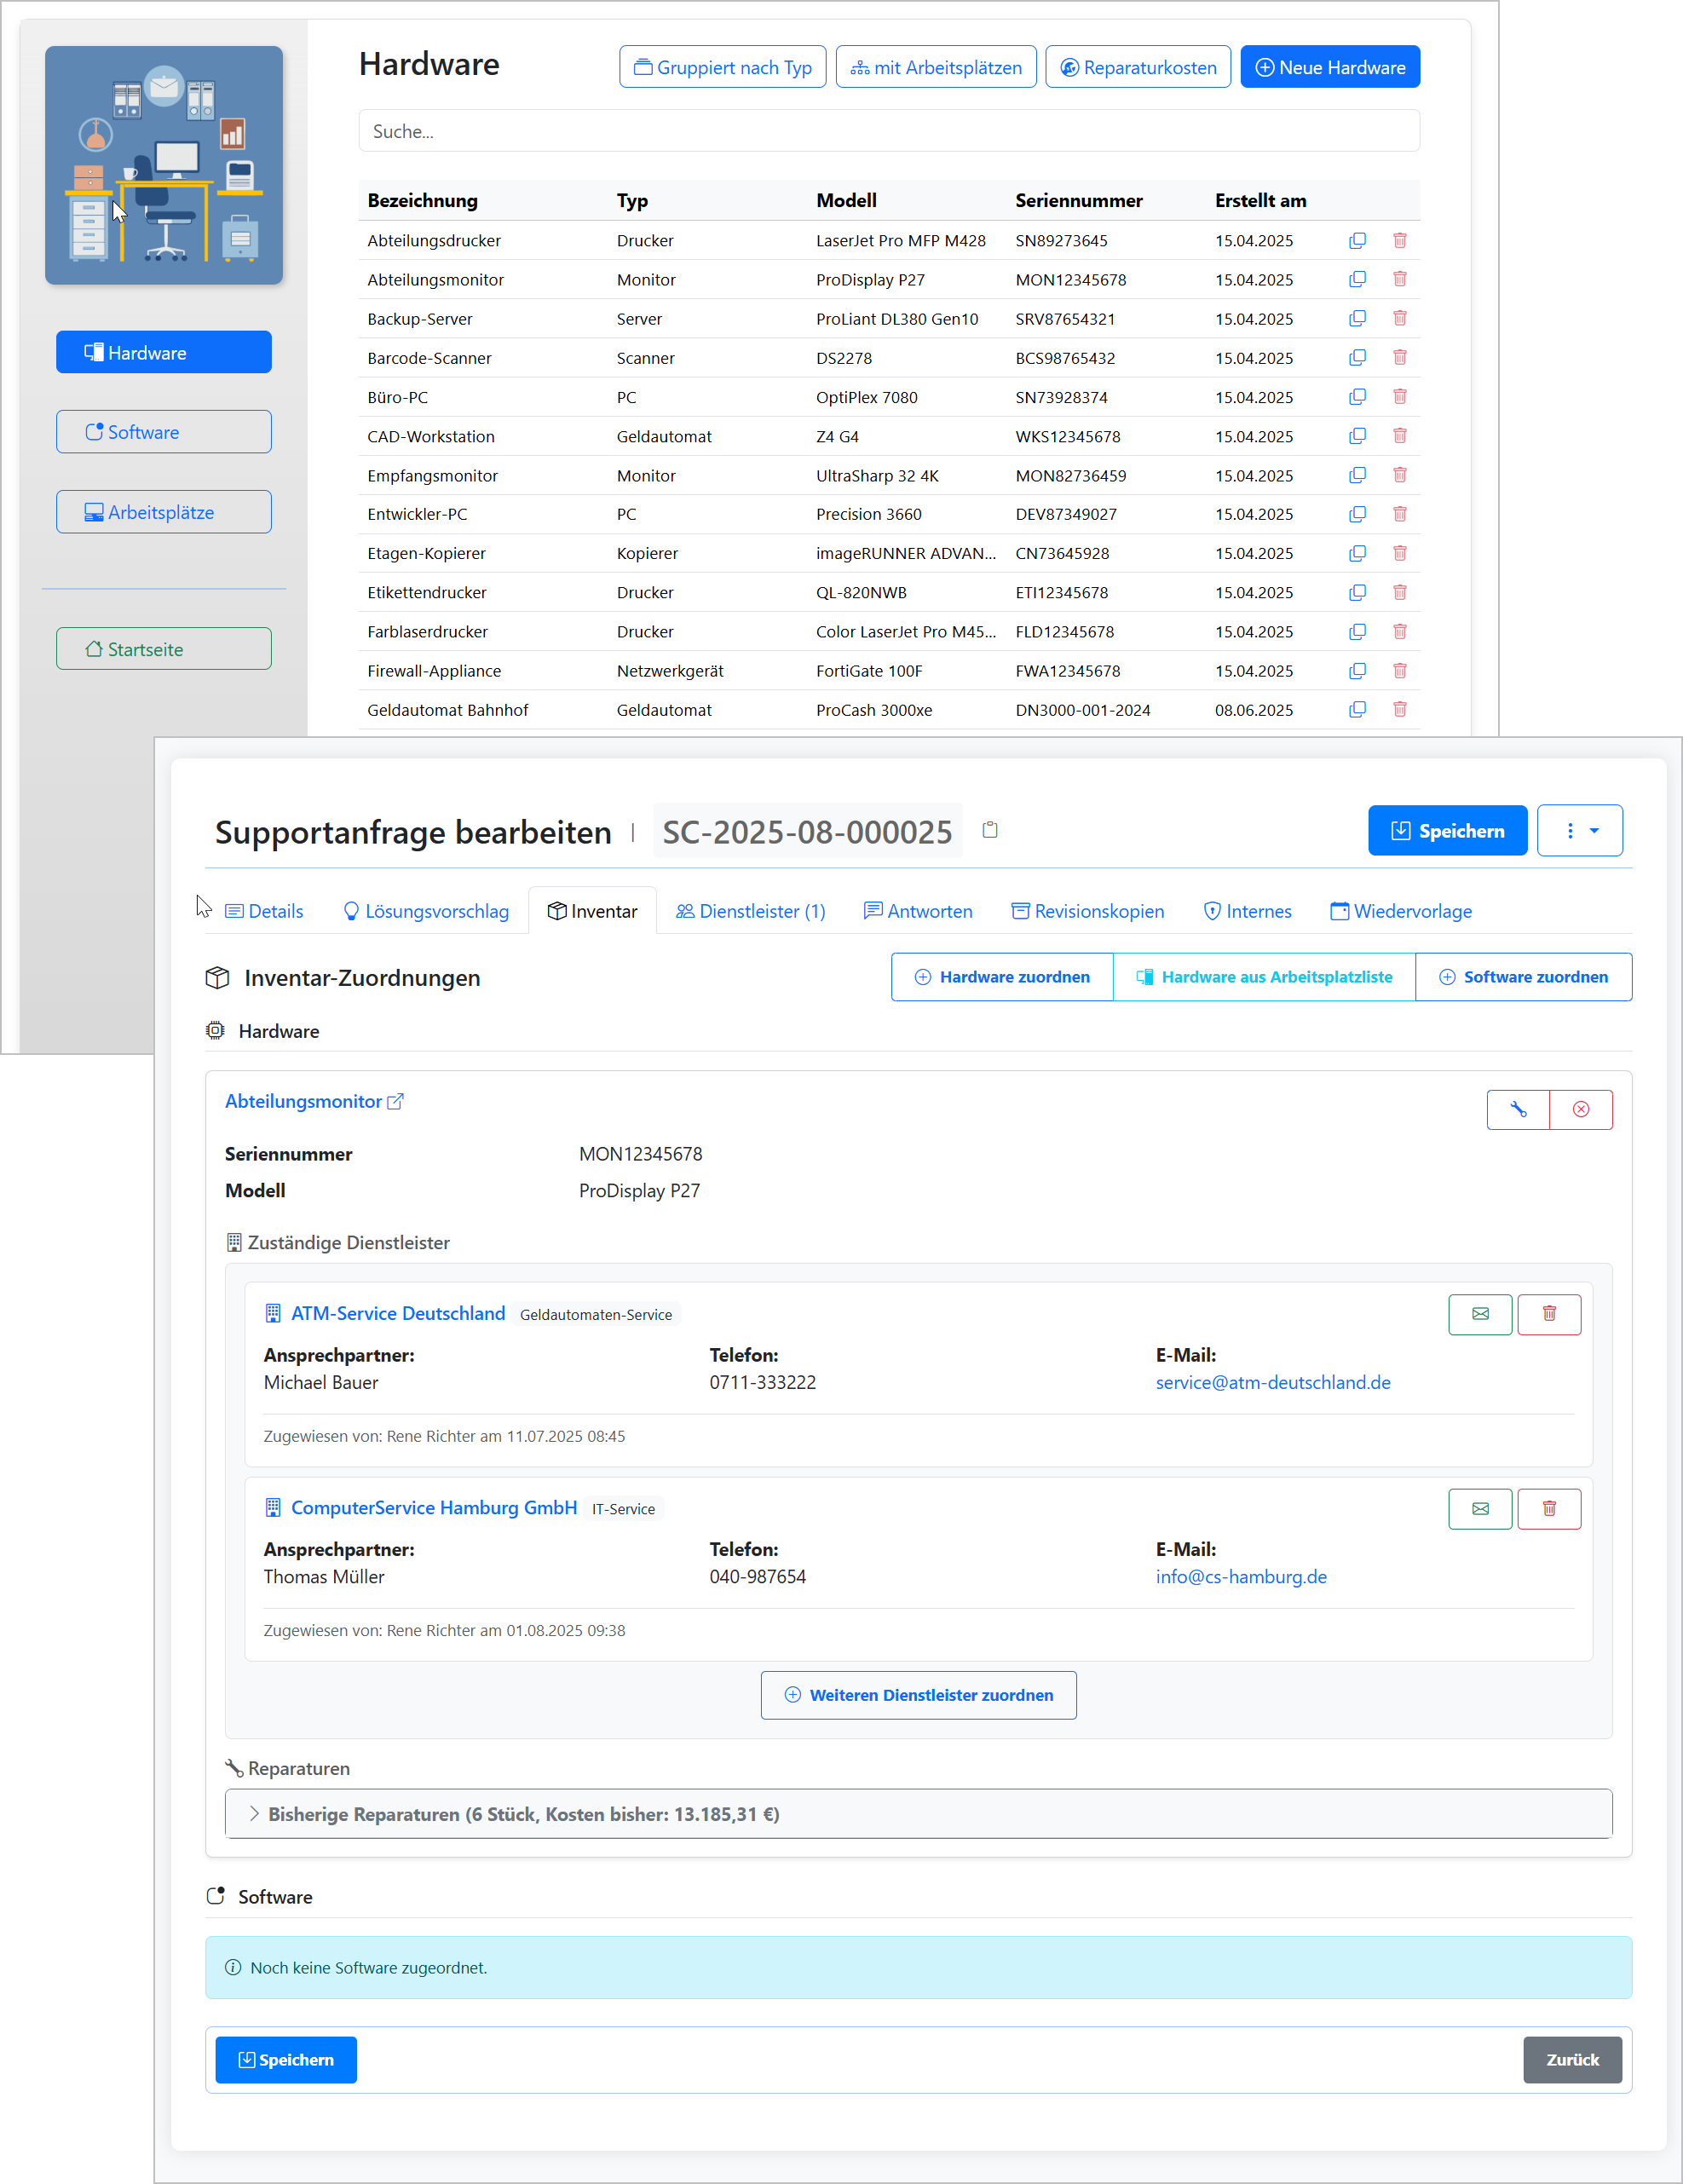
Task: Delete ATM-Service Deutschland provider assignment
Action: 1548,1314
